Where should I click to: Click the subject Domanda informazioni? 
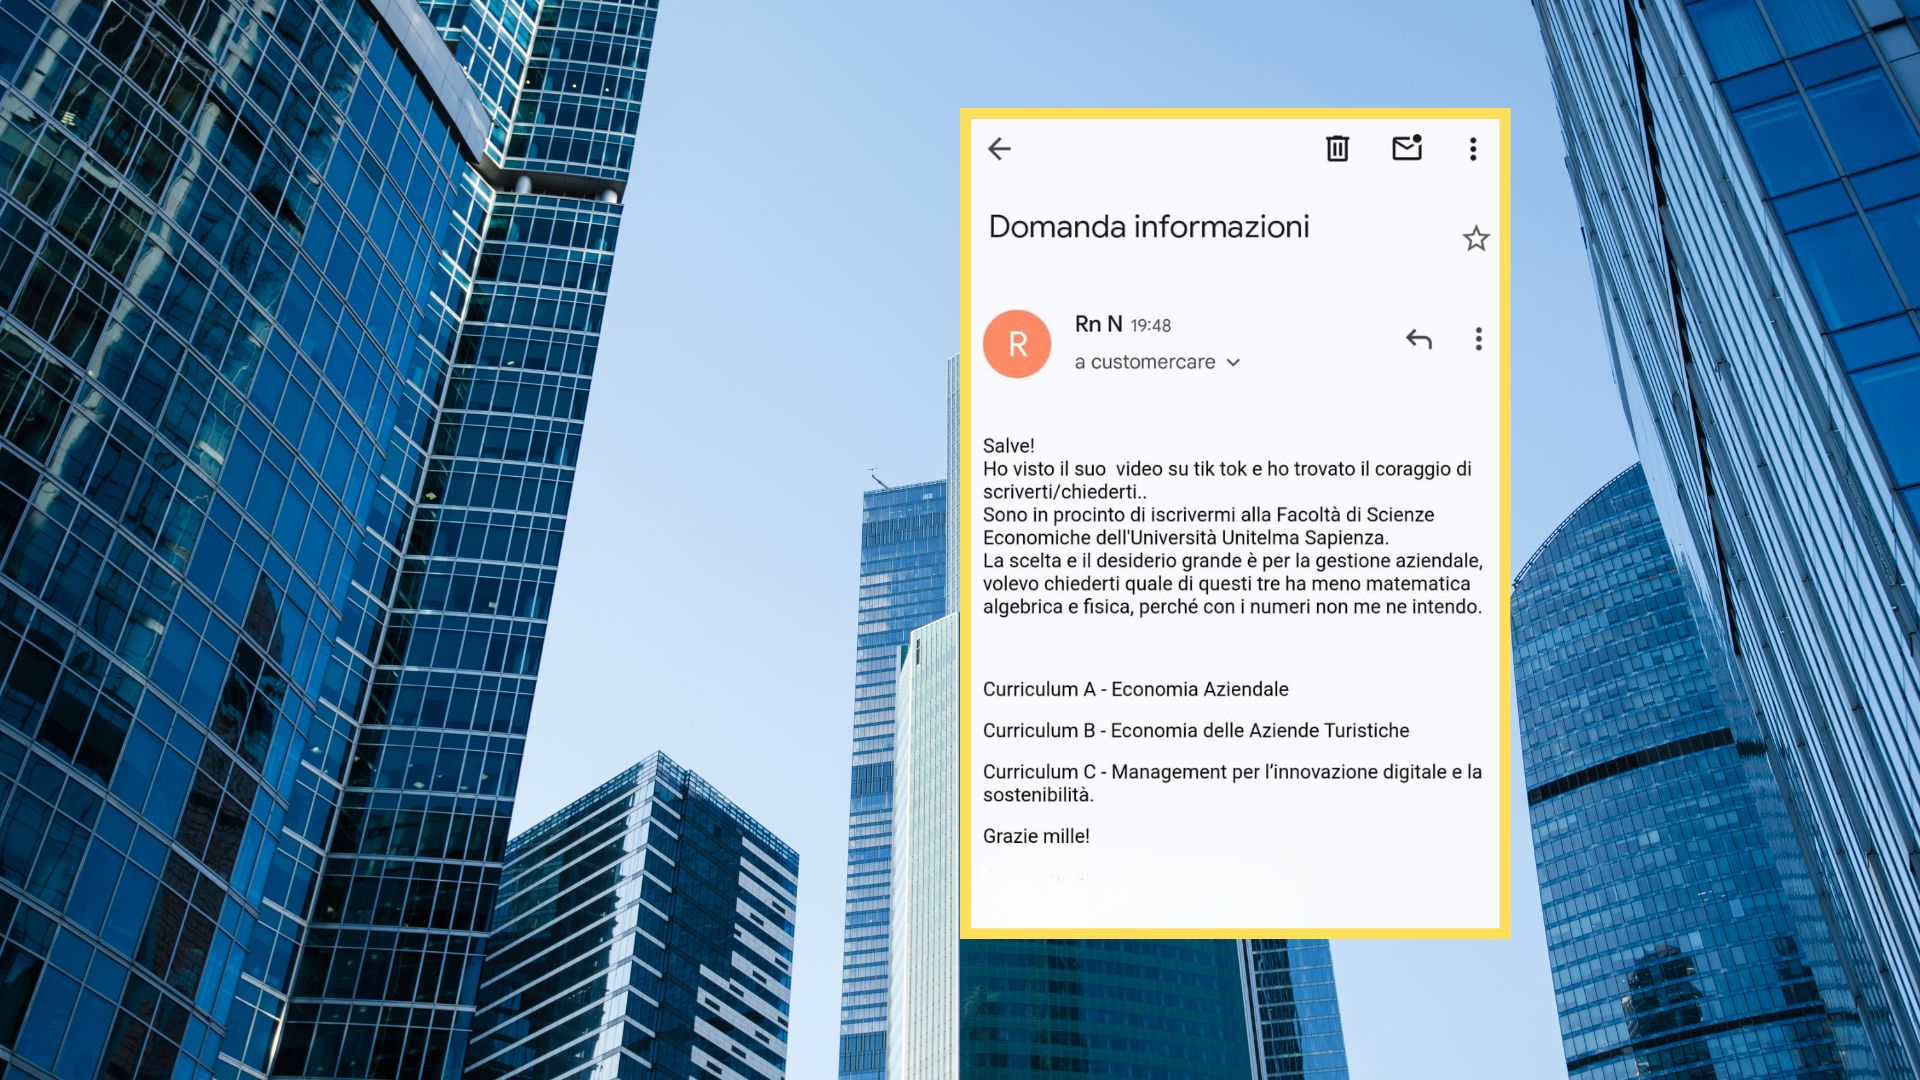[1148, 227]
